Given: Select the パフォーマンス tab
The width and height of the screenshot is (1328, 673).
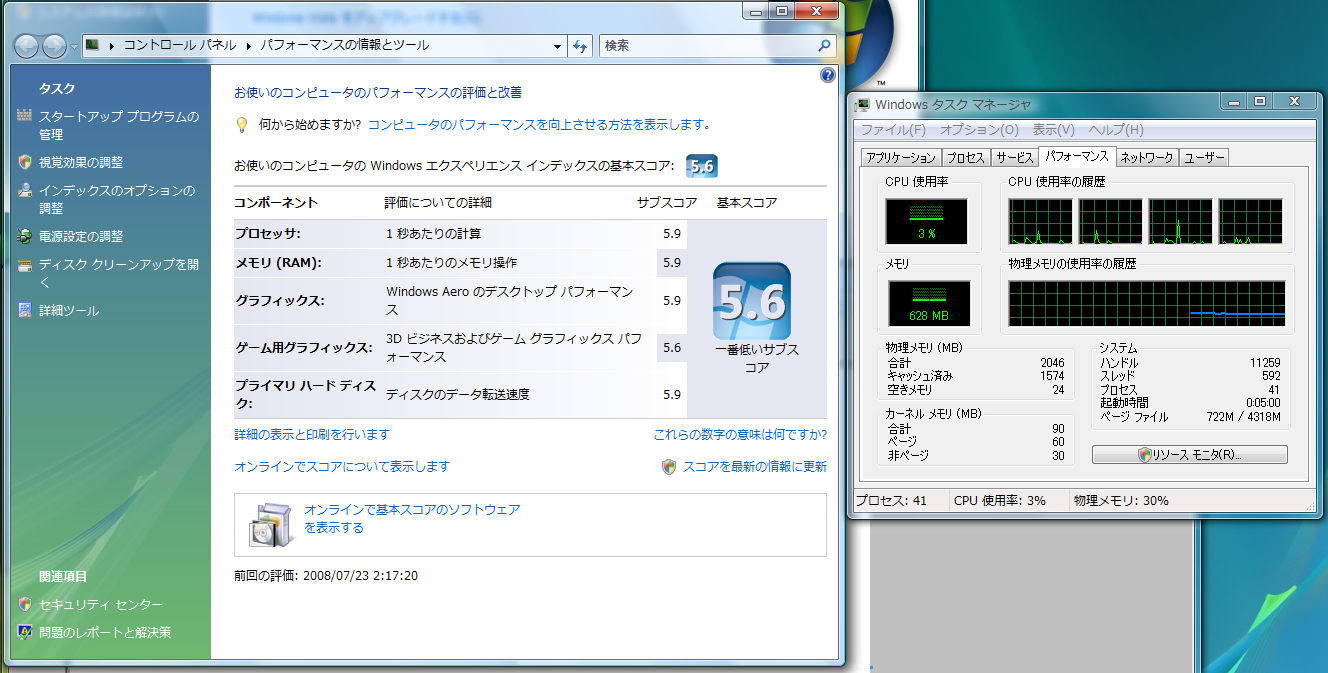Looking at the screenshot, I should point(1076,156).
